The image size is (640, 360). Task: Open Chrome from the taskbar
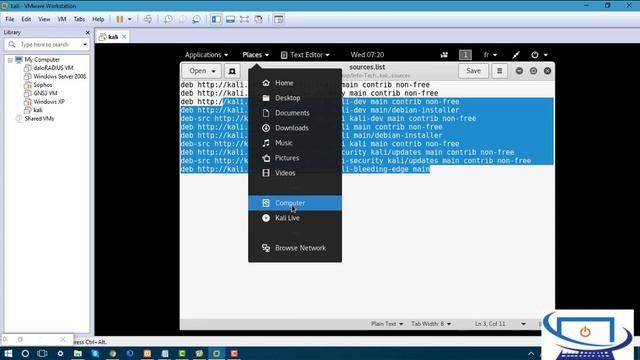click(x=113, y=353)
